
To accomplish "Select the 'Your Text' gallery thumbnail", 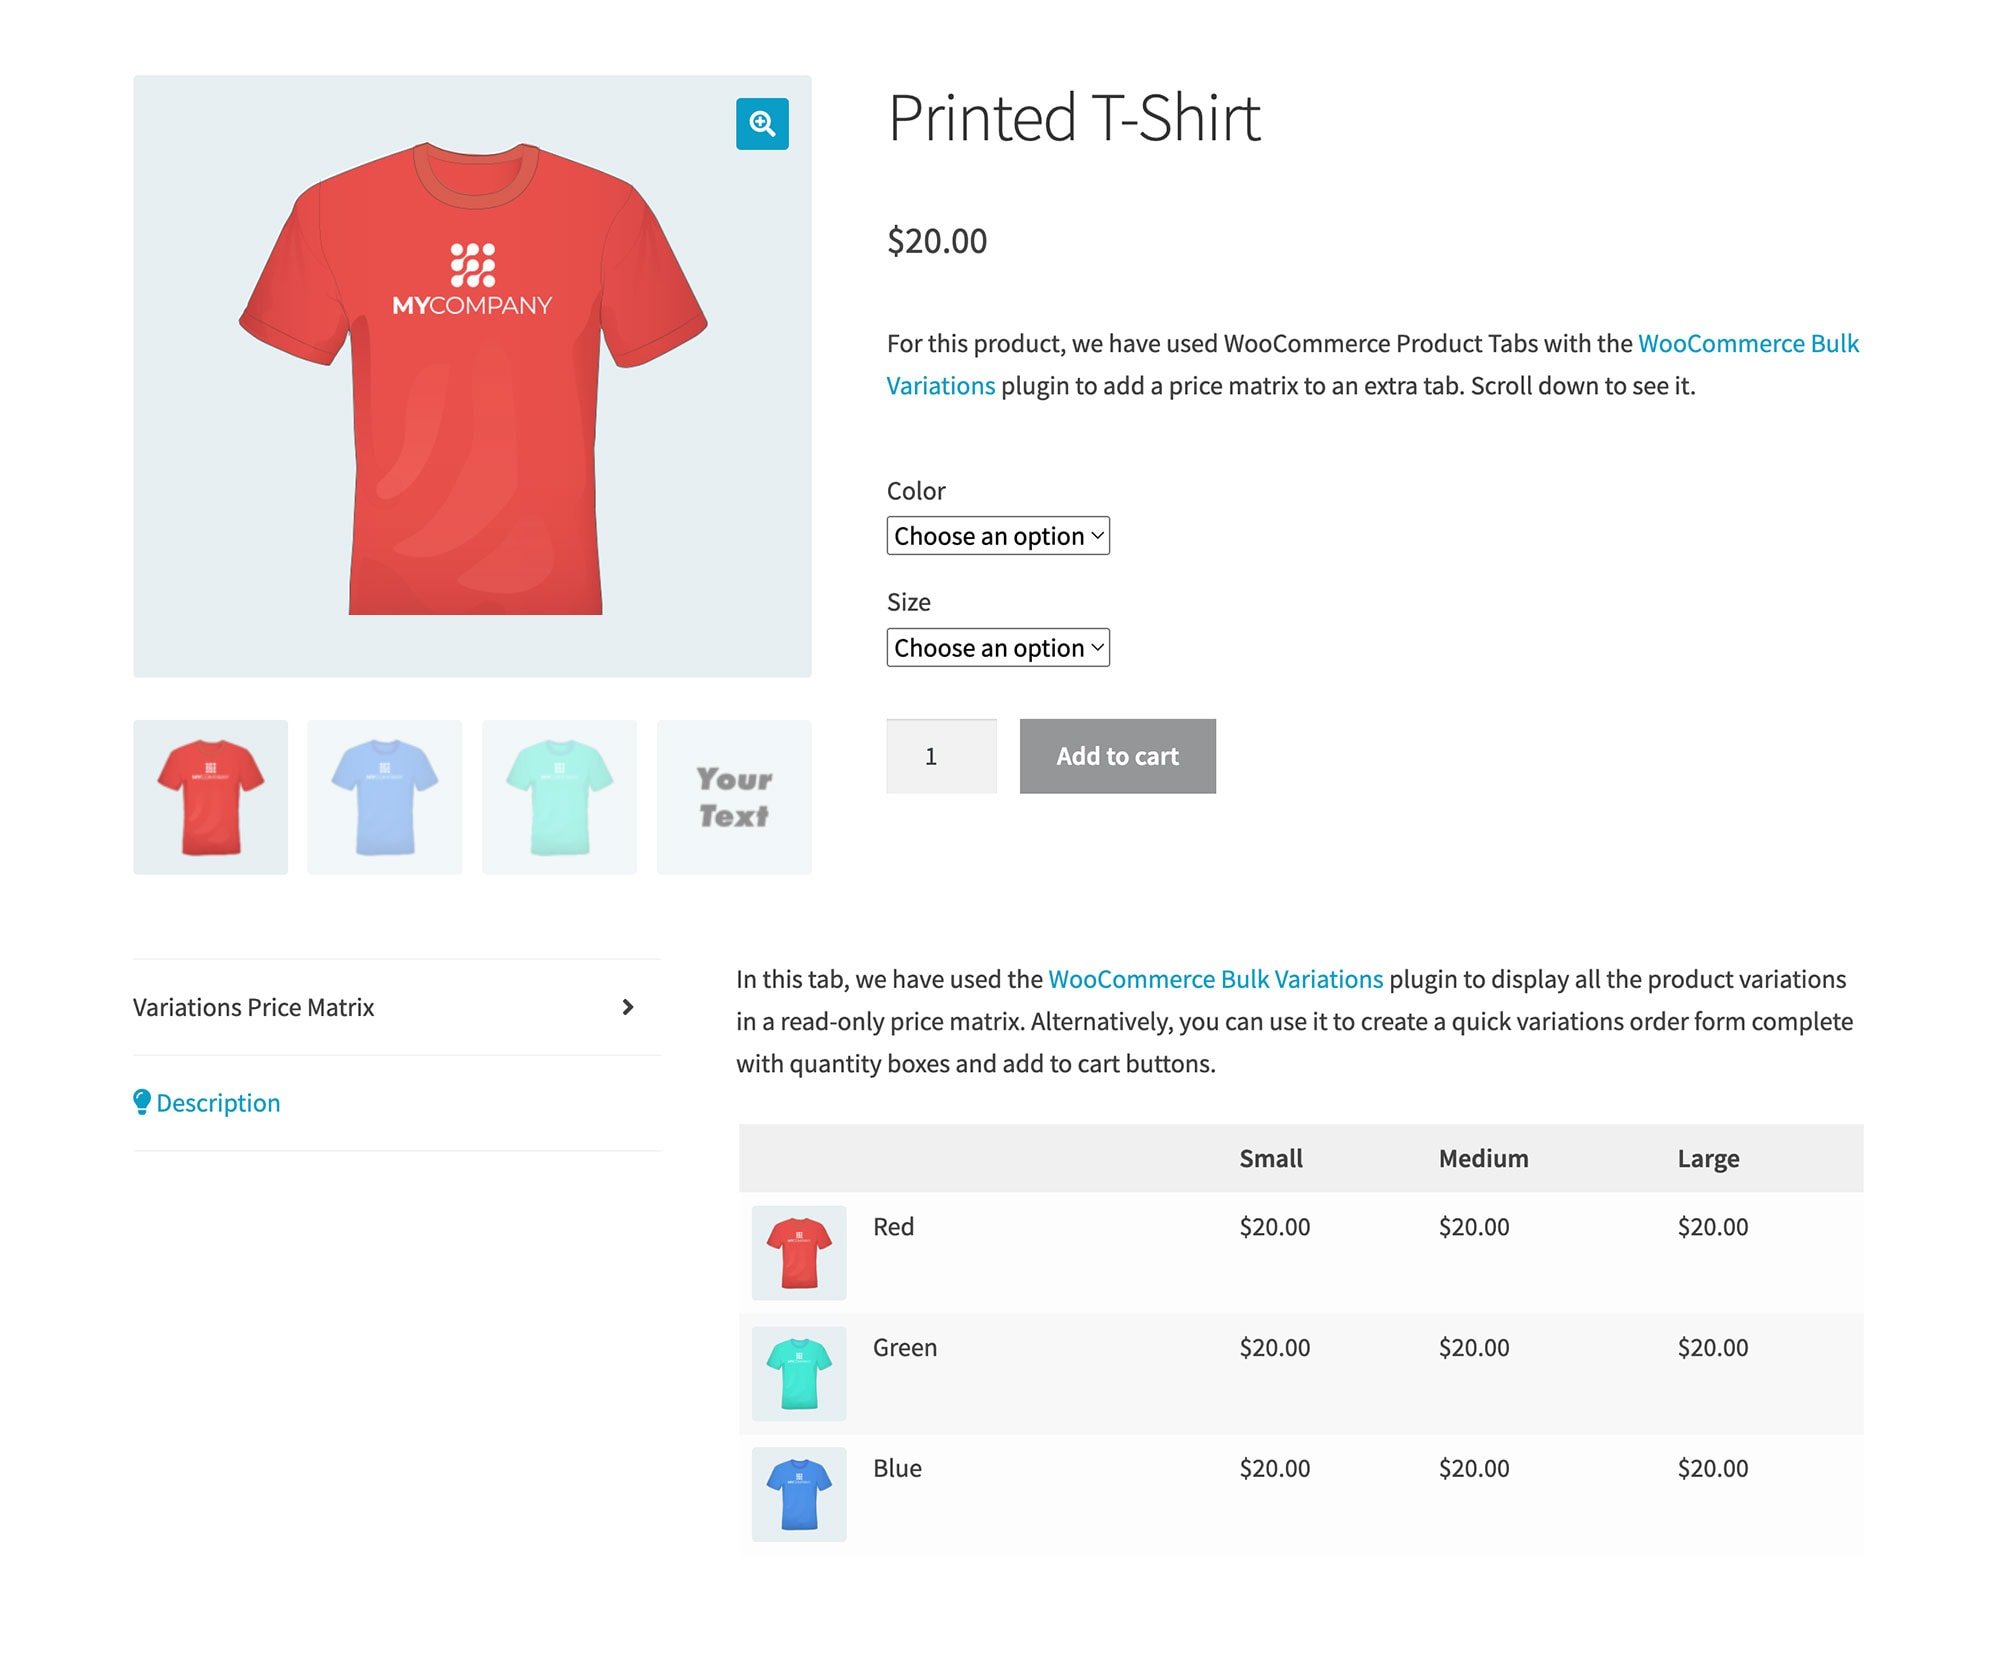I will [x=734, y=797].
